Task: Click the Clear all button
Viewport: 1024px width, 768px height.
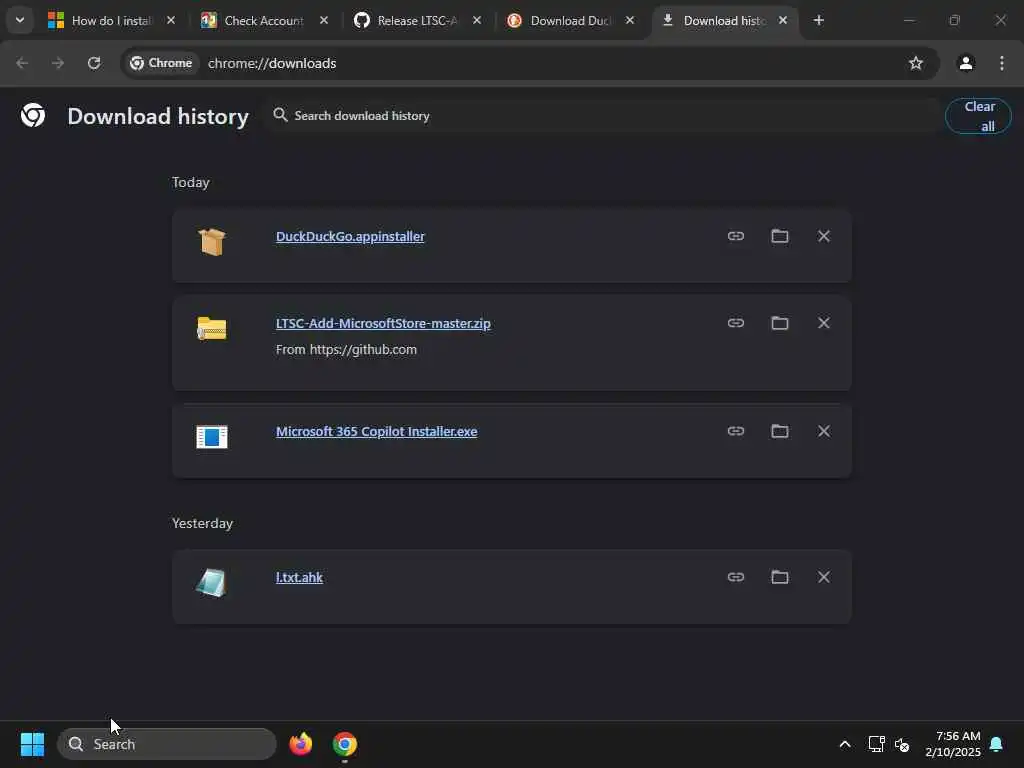Action: click(x=978, y=116)
